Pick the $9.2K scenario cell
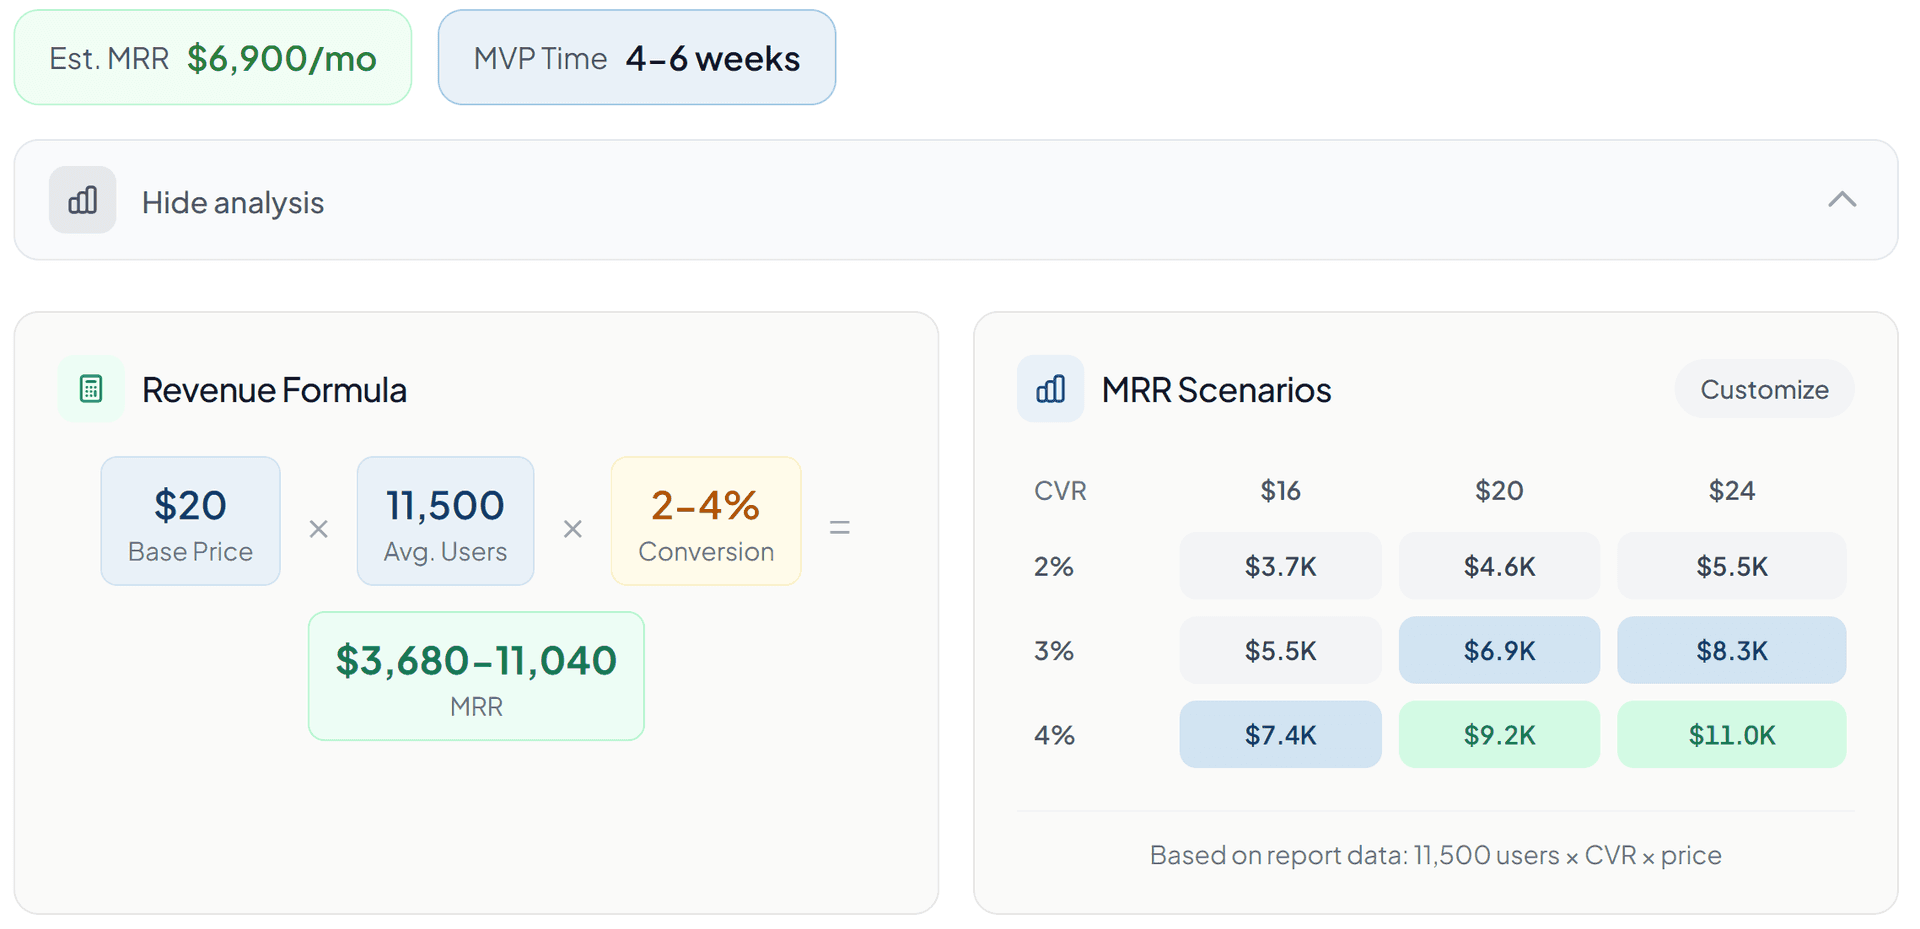 (x=1499, y=735)
